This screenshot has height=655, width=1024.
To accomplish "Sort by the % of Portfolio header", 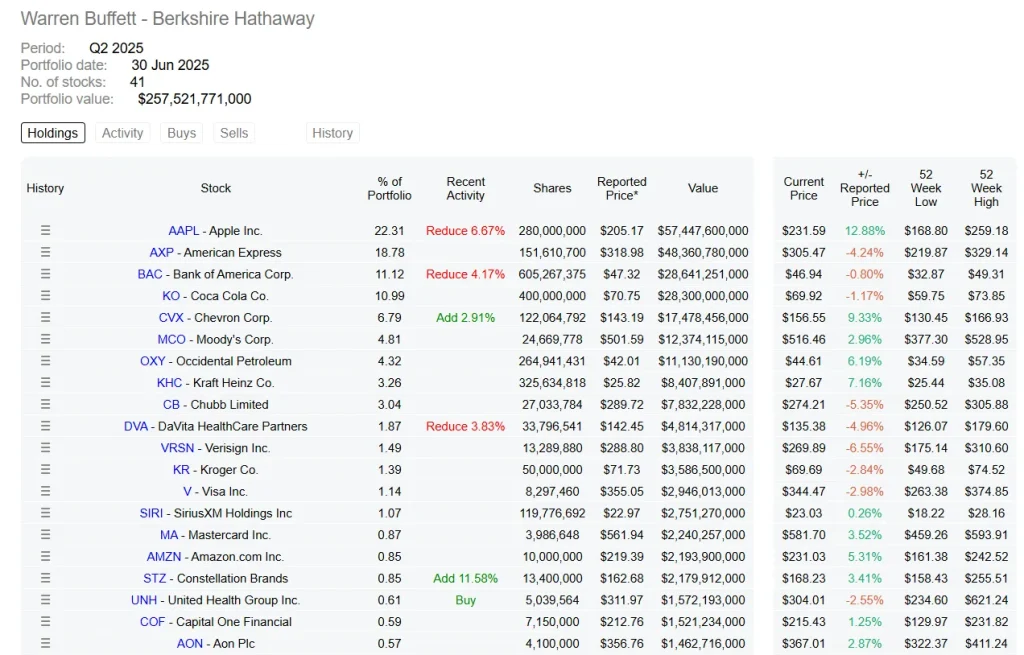I will tap(389, 188).
